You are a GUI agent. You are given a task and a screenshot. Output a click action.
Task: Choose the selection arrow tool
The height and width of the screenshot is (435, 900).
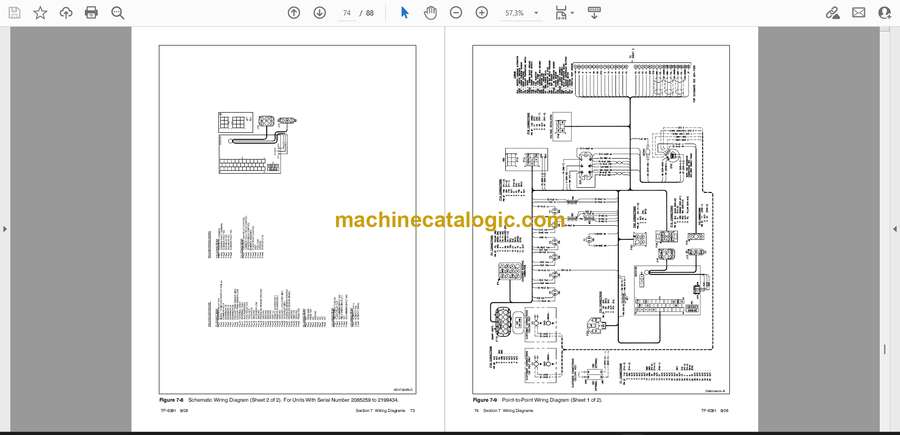pyautogui.click(x=404, y=13)
